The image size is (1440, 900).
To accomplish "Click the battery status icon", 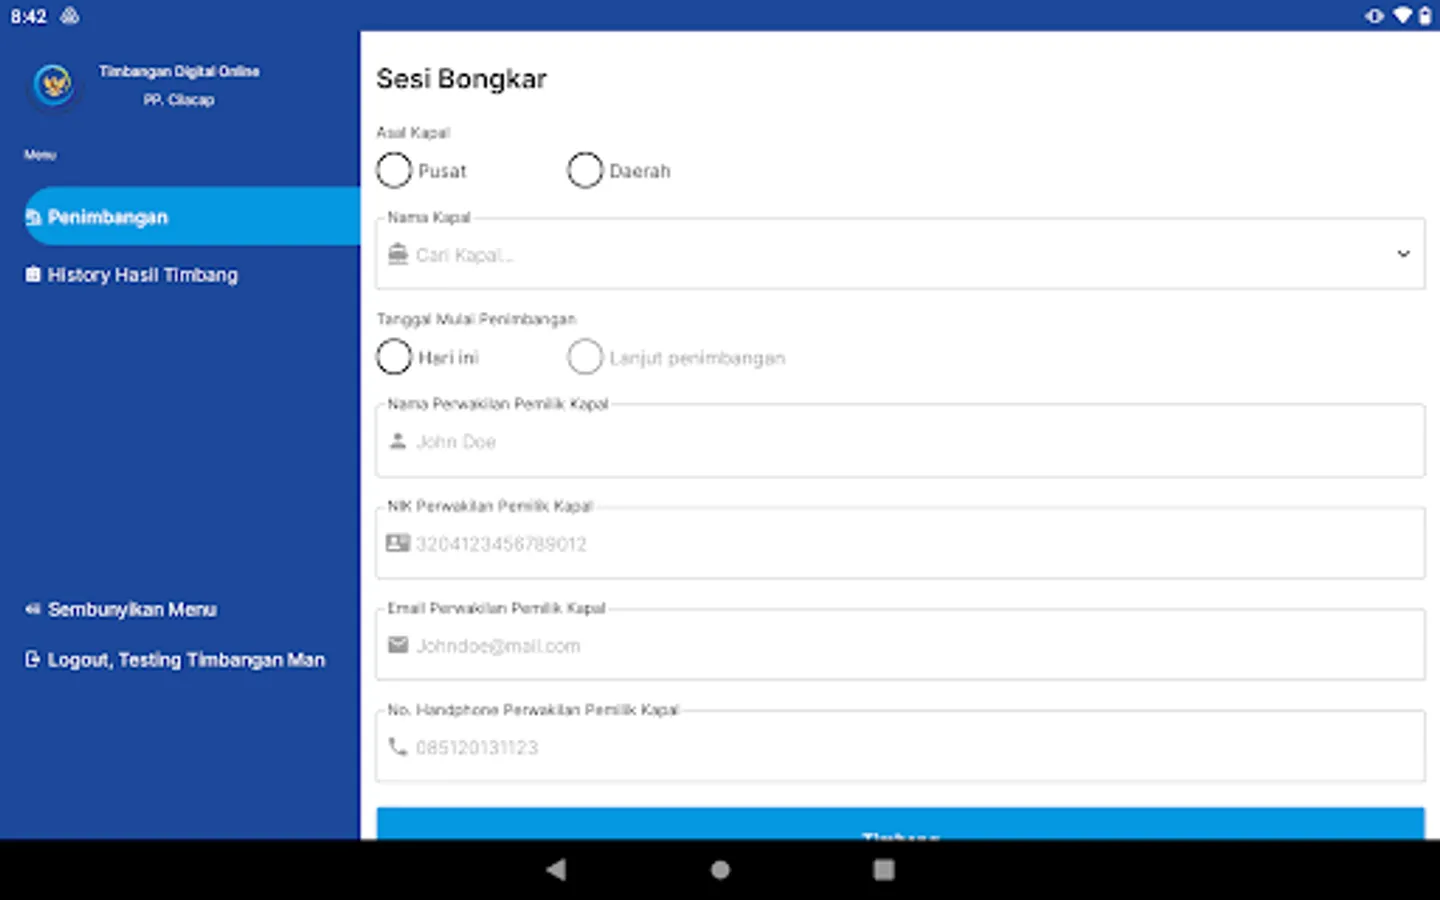I will point(1425,15).
